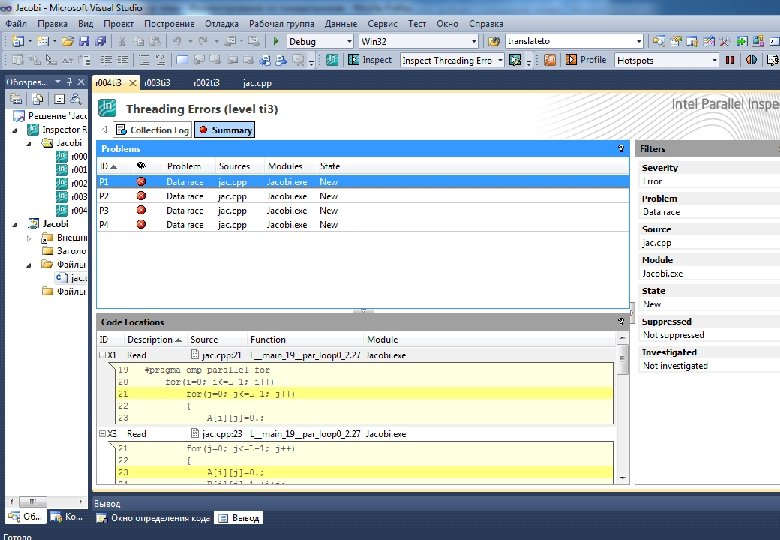
Task: Open the Файл menu
Action: [16, 23]
